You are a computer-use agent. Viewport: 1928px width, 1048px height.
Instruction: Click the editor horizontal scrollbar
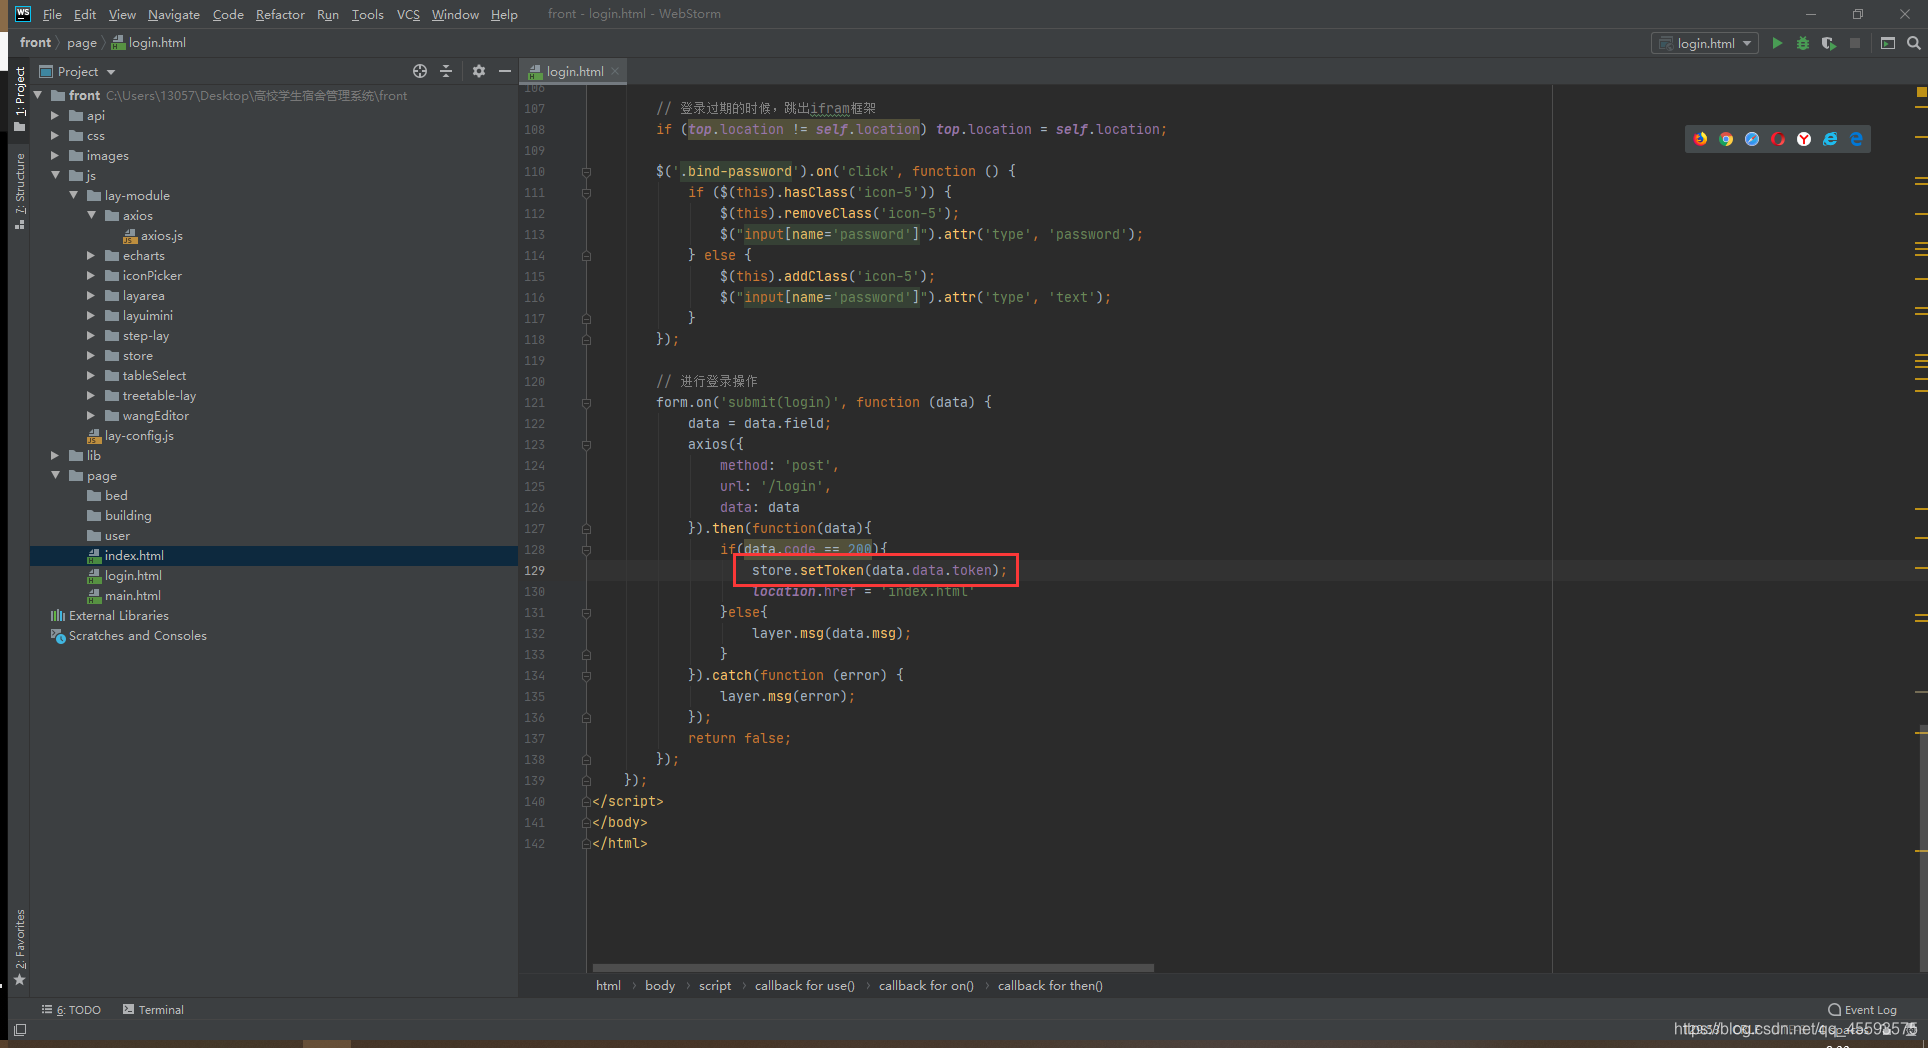tap(873, 968)
